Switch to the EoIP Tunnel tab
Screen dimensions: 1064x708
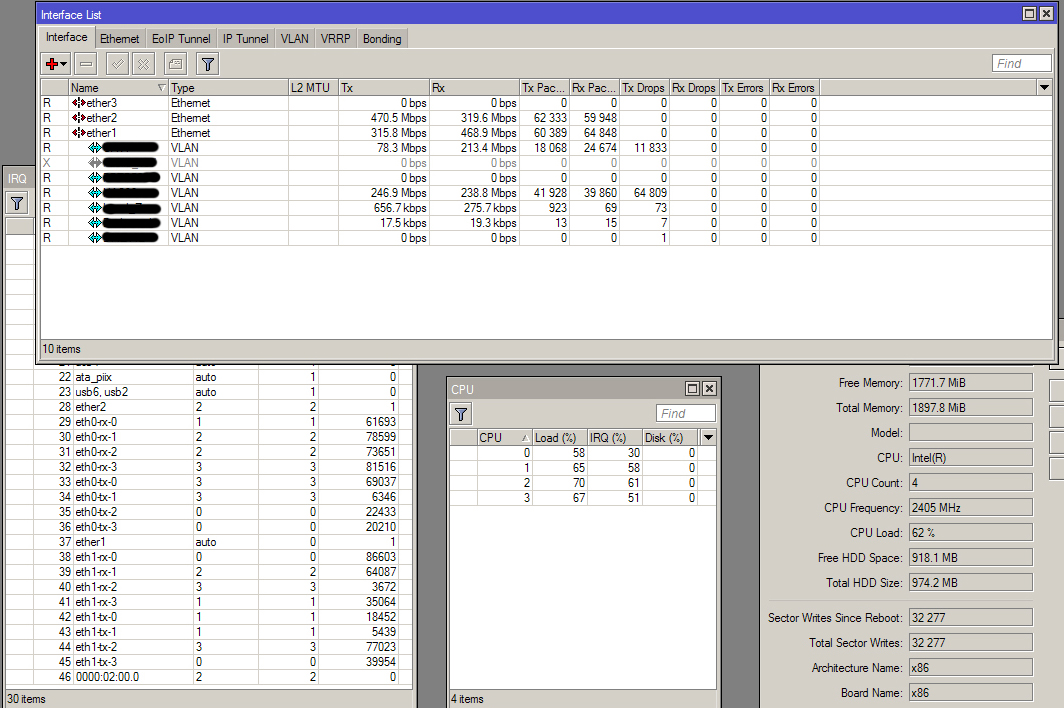(x=181, y=39)
